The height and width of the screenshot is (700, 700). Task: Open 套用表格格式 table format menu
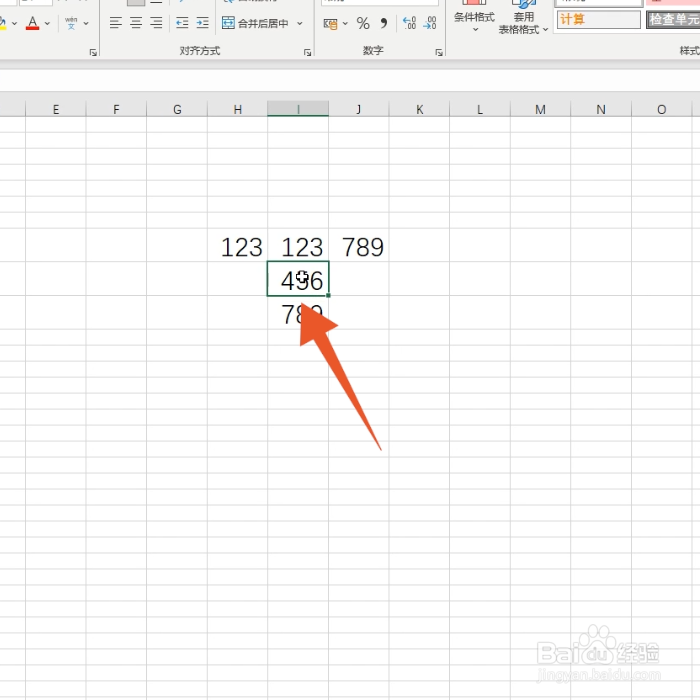tap(523, 18)
